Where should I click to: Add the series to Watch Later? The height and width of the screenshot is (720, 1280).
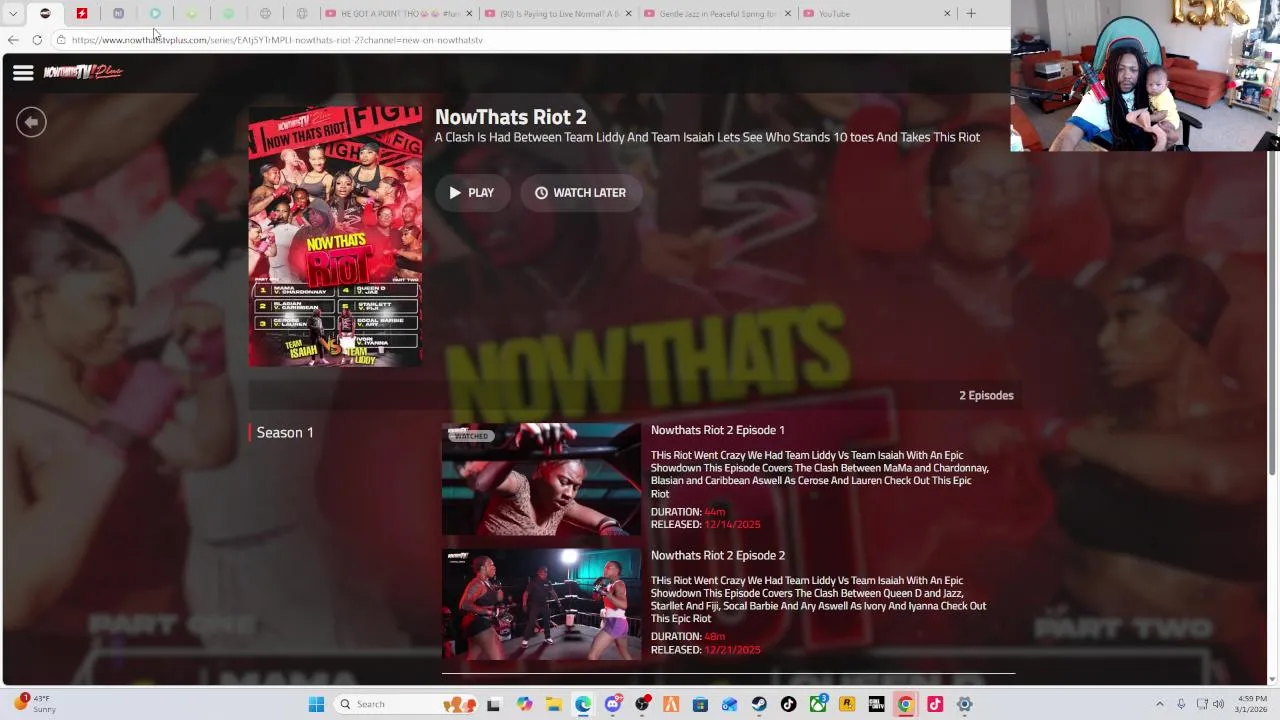(580, 193)
